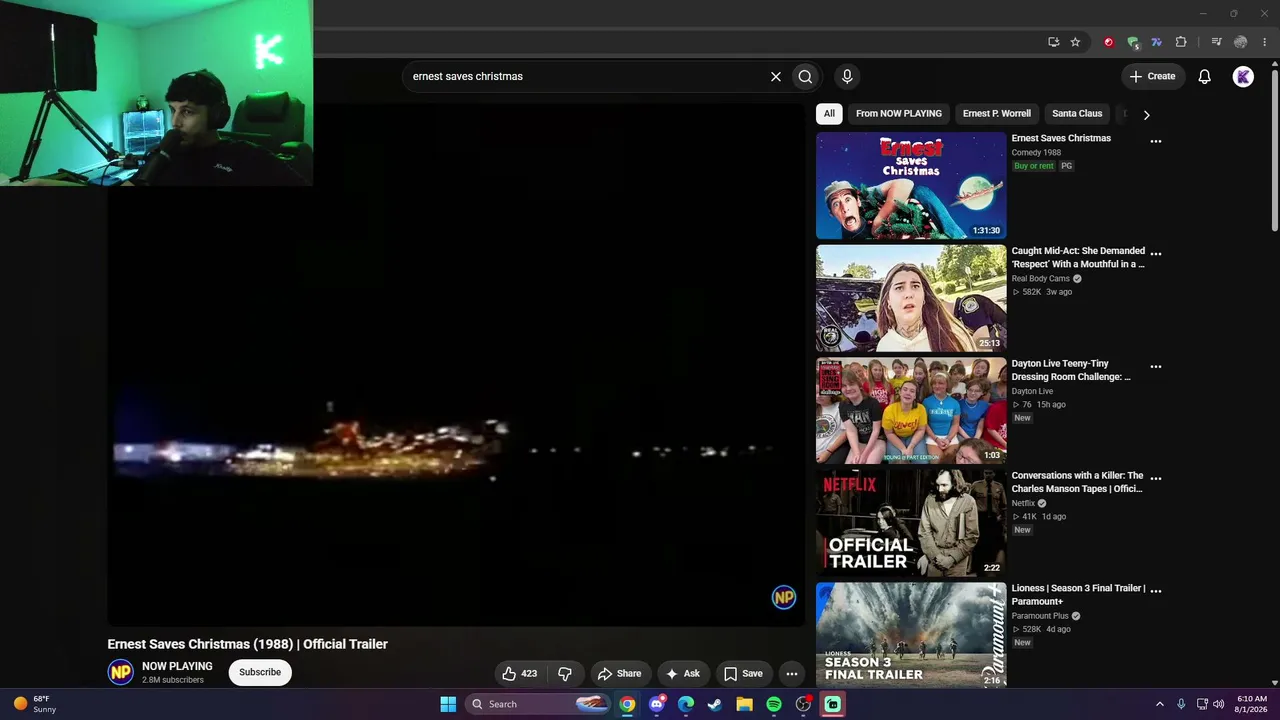Open the Real Body Cams channel link

pos(1041,279)
